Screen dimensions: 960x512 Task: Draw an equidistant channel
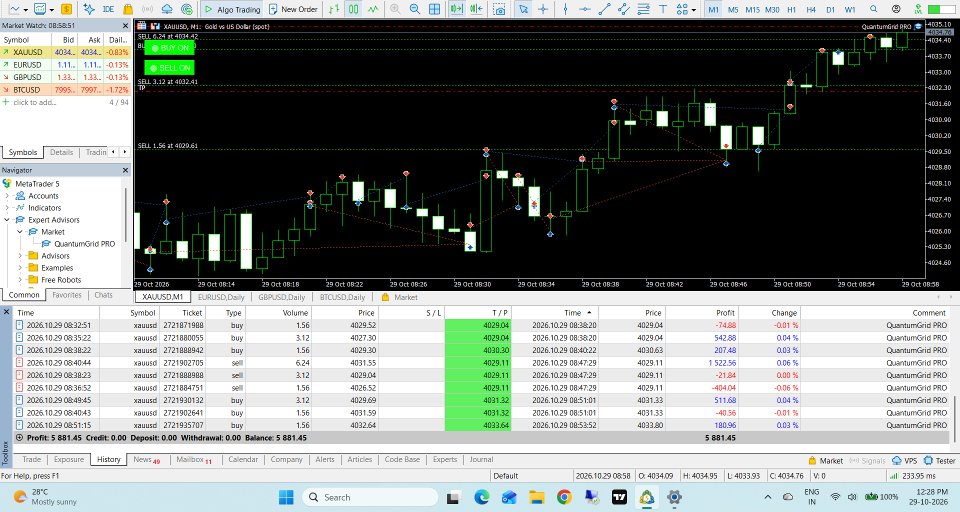pos(624,9)
